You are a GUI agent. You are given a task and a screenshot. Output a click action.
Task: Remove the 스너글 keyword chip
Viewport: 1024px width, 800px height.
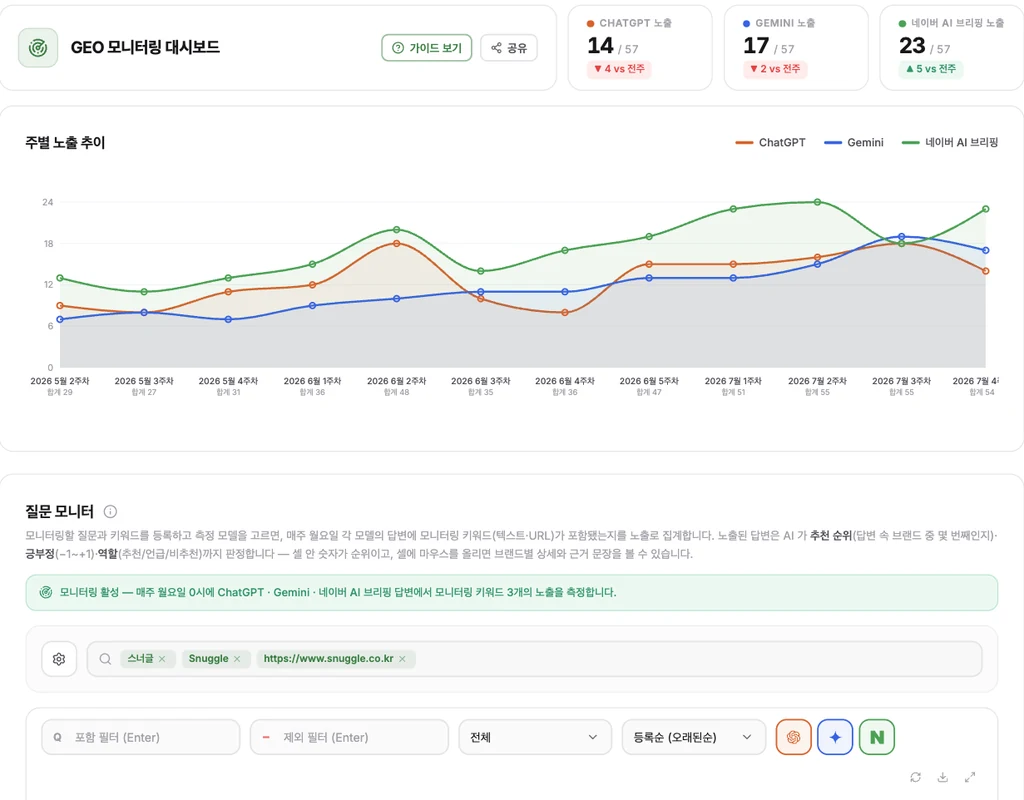click(x=162, y=659)
